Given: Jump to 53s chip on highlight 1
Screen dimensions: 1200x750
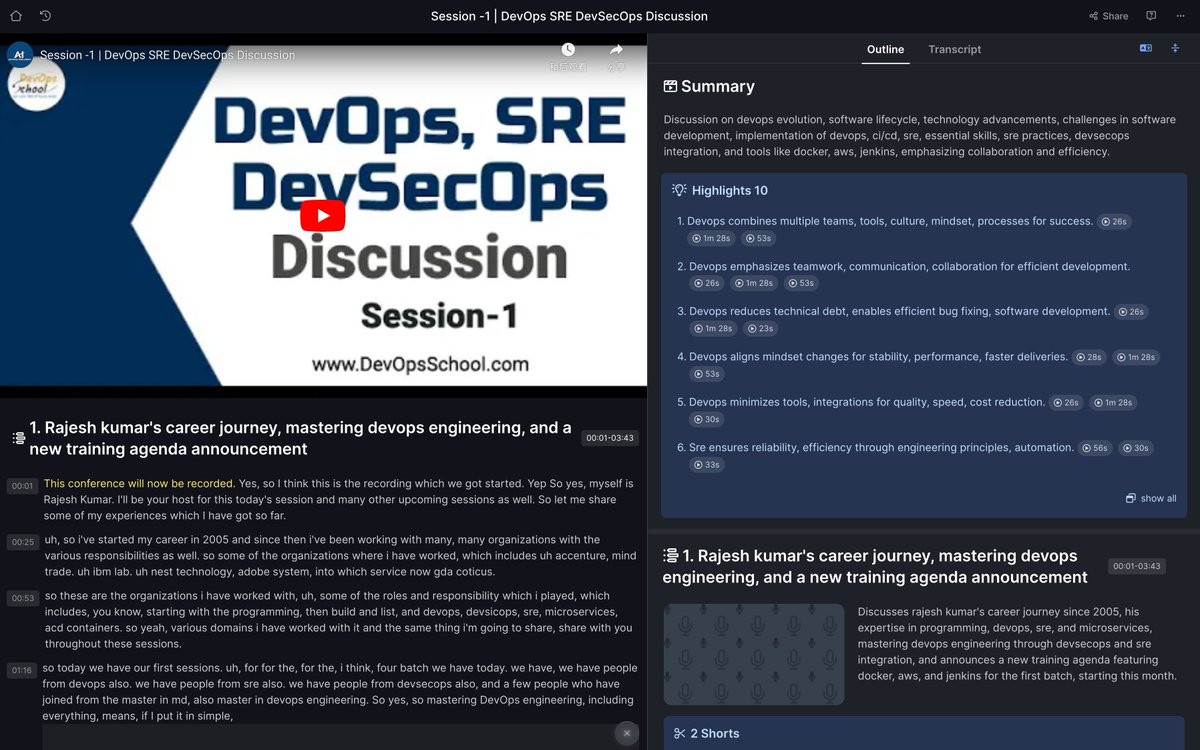Looking at the screenshot, I should pos(757,239).
